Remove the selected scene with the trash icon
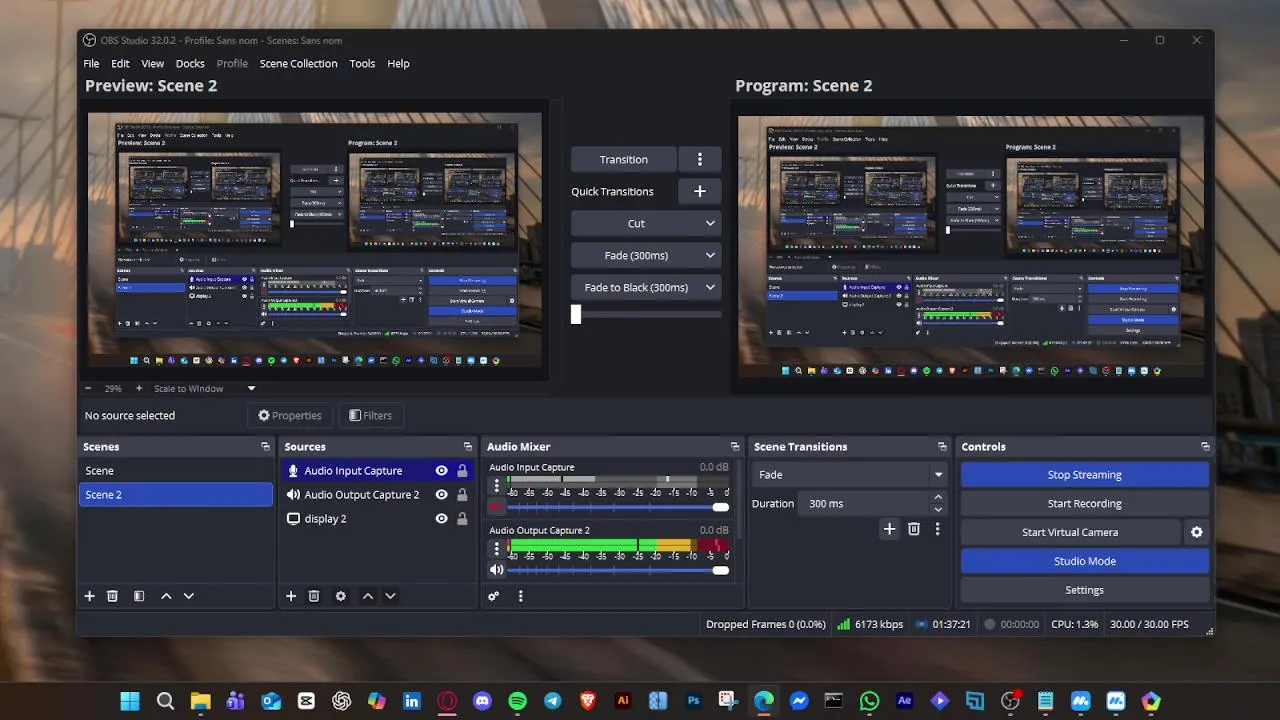 (112, 596)
